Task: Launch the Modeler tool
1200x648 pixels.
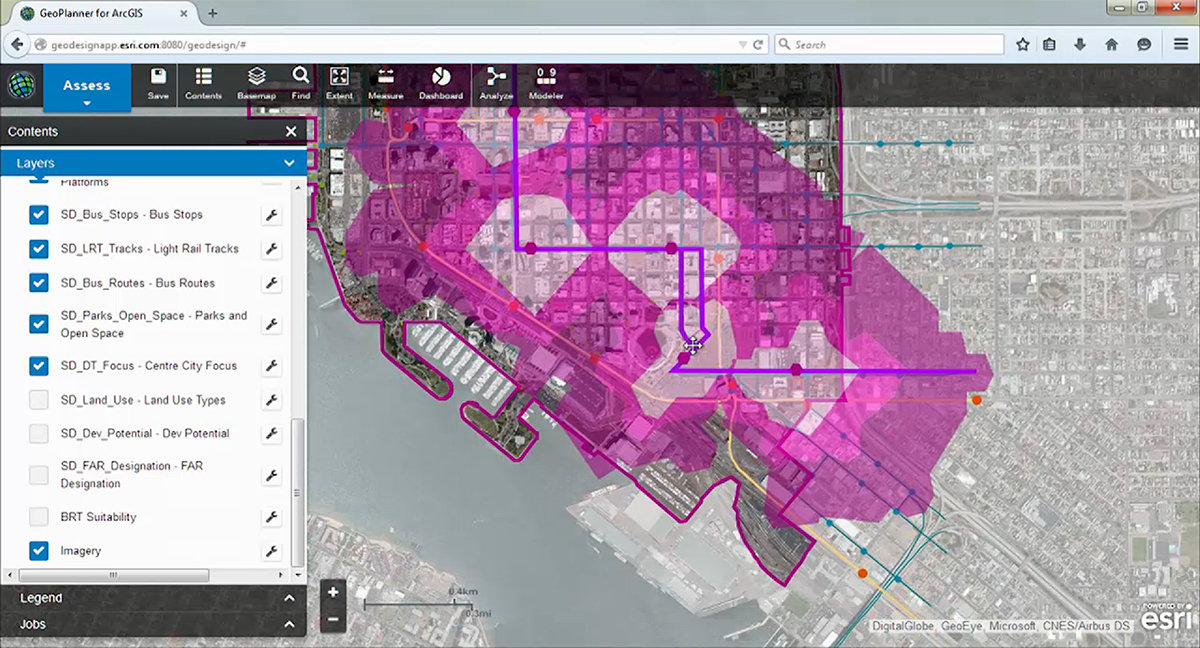Action: (x=546, y=84)
